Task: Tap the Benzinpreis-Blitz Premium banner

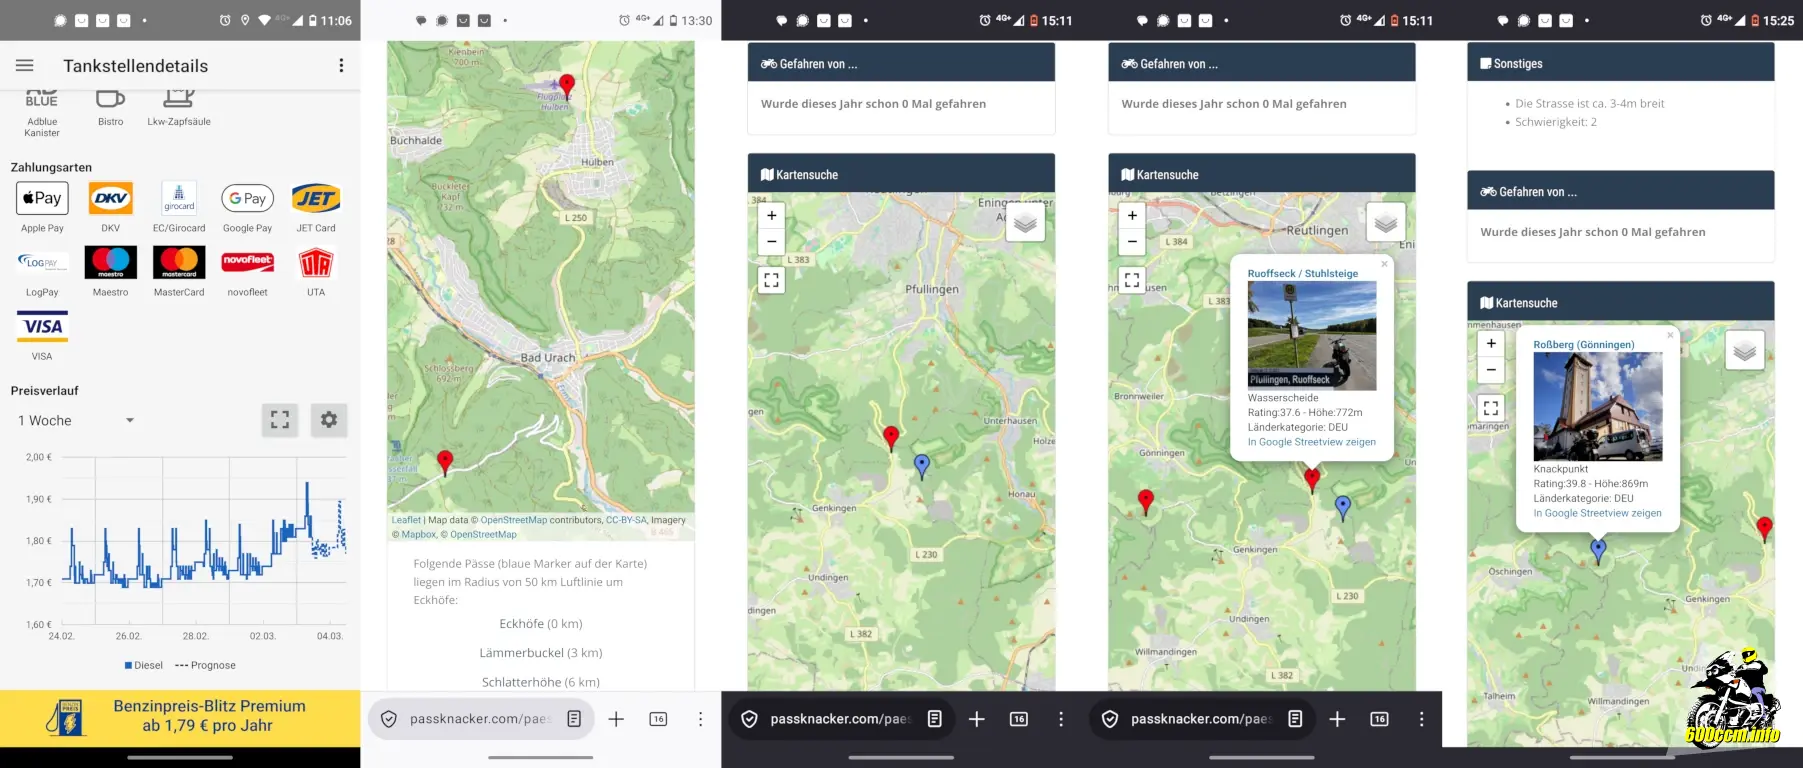Action: click(x=180, y=716)
